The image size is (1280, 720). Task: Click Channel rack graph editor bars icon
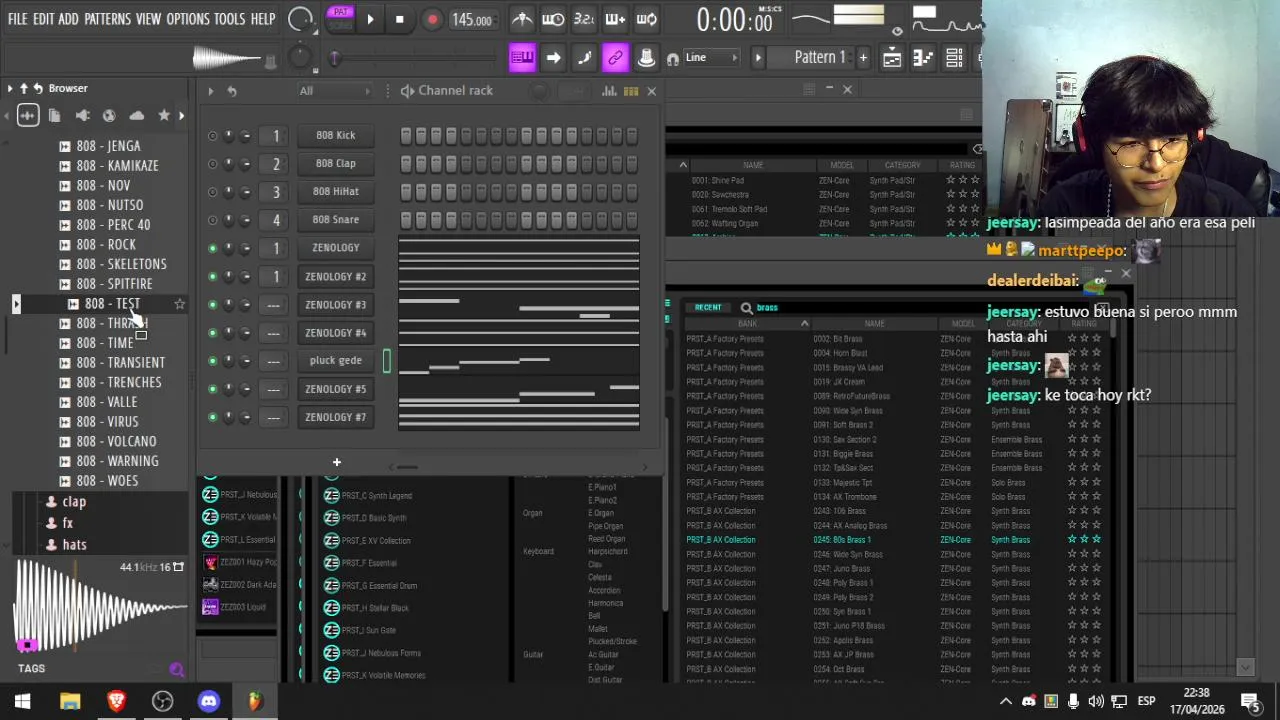pos(609,91)
